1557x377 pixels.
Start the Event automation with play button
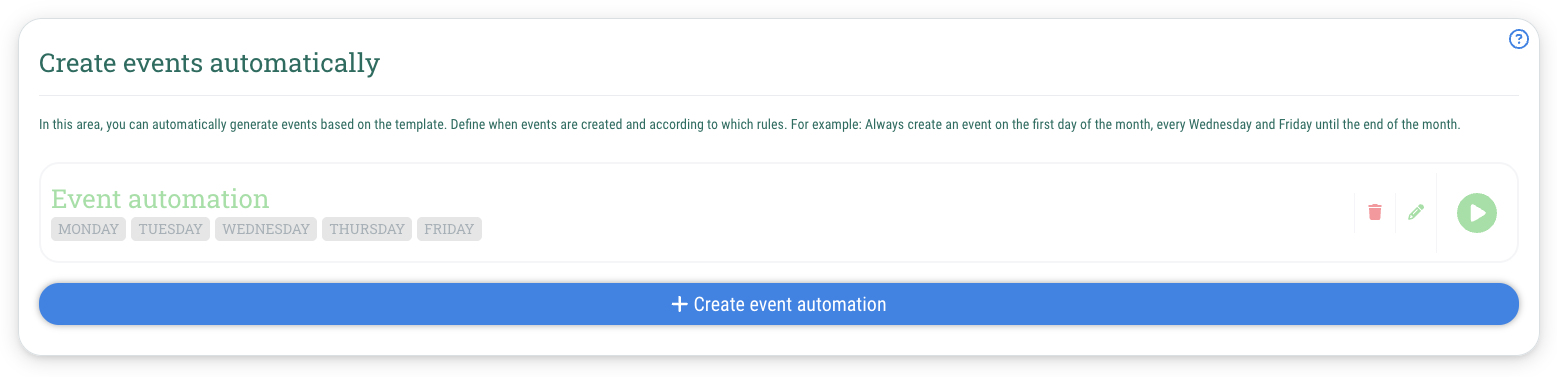pyautogui.click(x=1477, y=213)
